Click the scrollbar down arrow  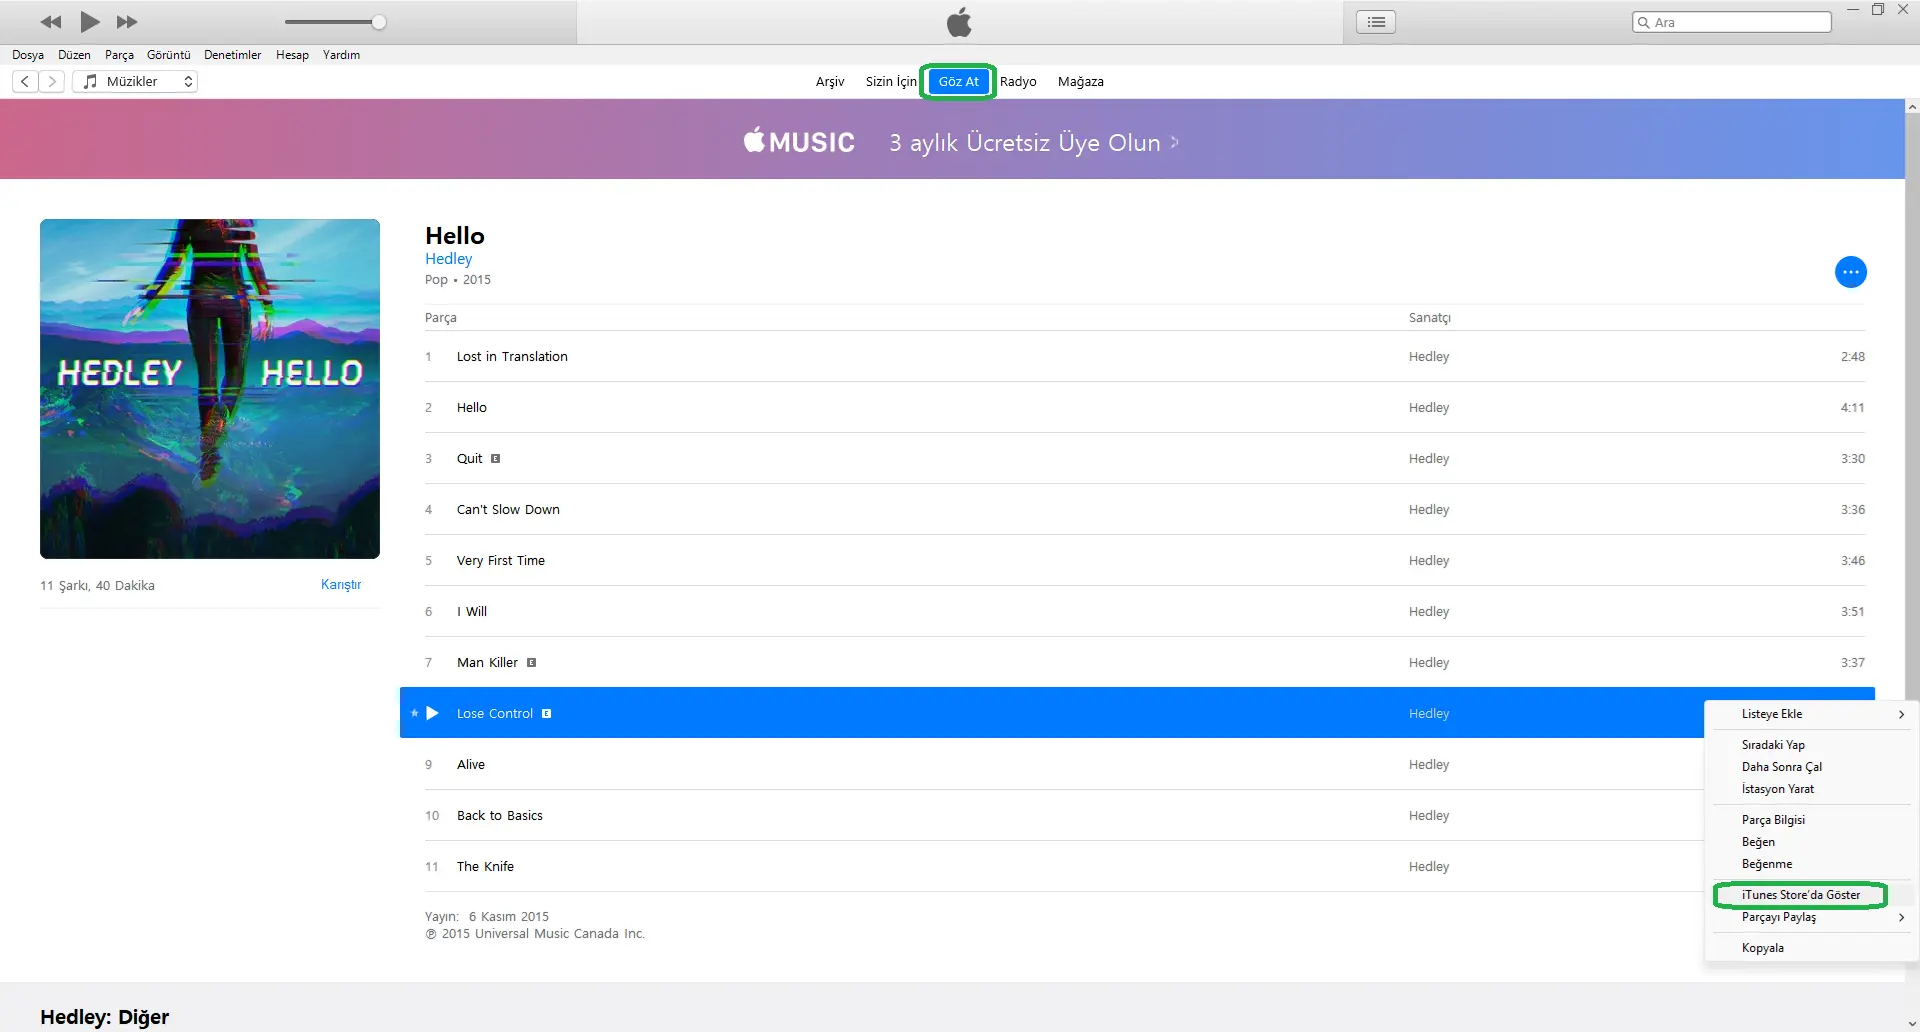[x=1912, y=1024]
